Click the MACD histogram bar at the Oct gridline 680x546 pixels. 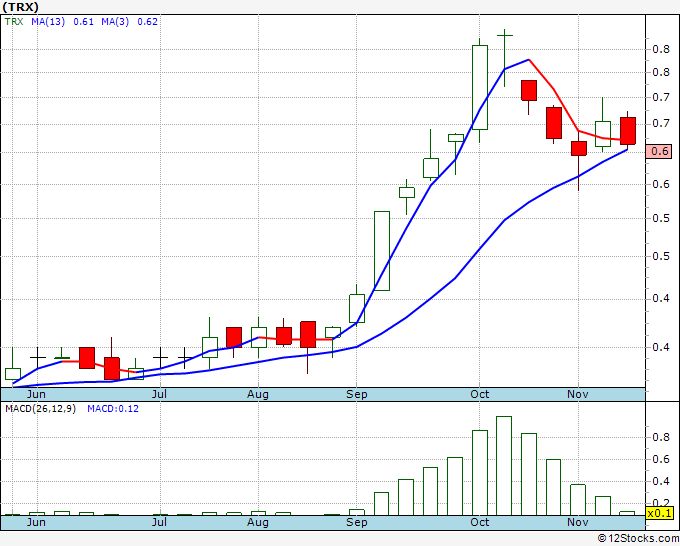(480, 473)
